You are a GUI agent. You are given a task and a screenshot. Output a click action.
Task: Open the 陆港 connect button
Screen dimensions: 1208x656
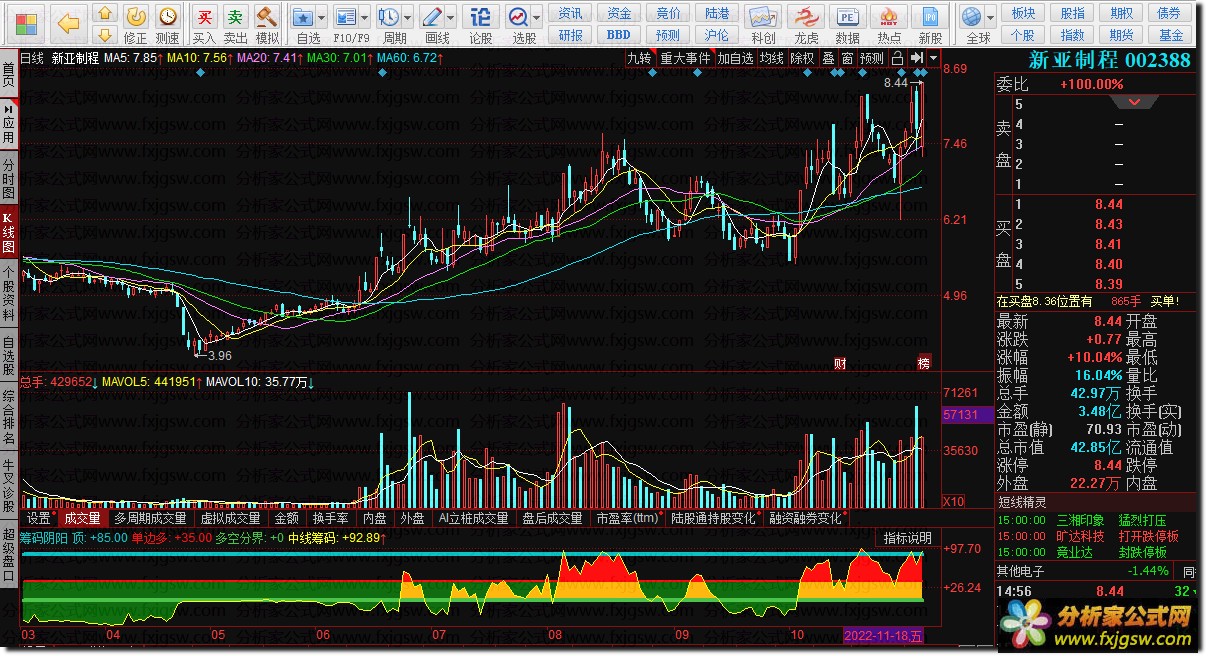717,13
